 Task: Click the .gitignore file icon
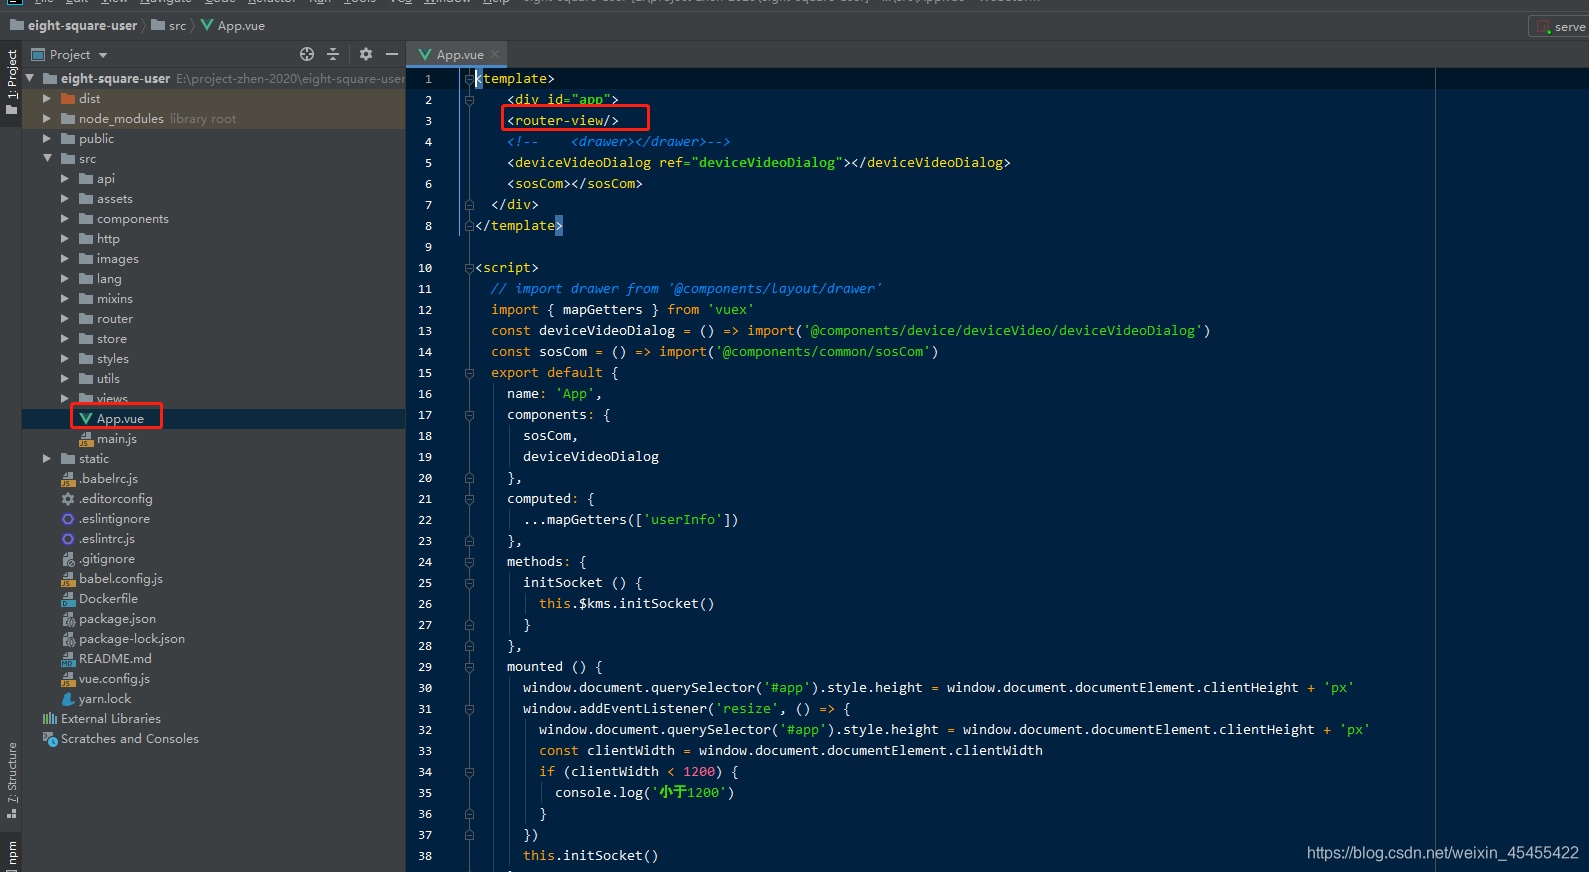(x=68, y=558)
